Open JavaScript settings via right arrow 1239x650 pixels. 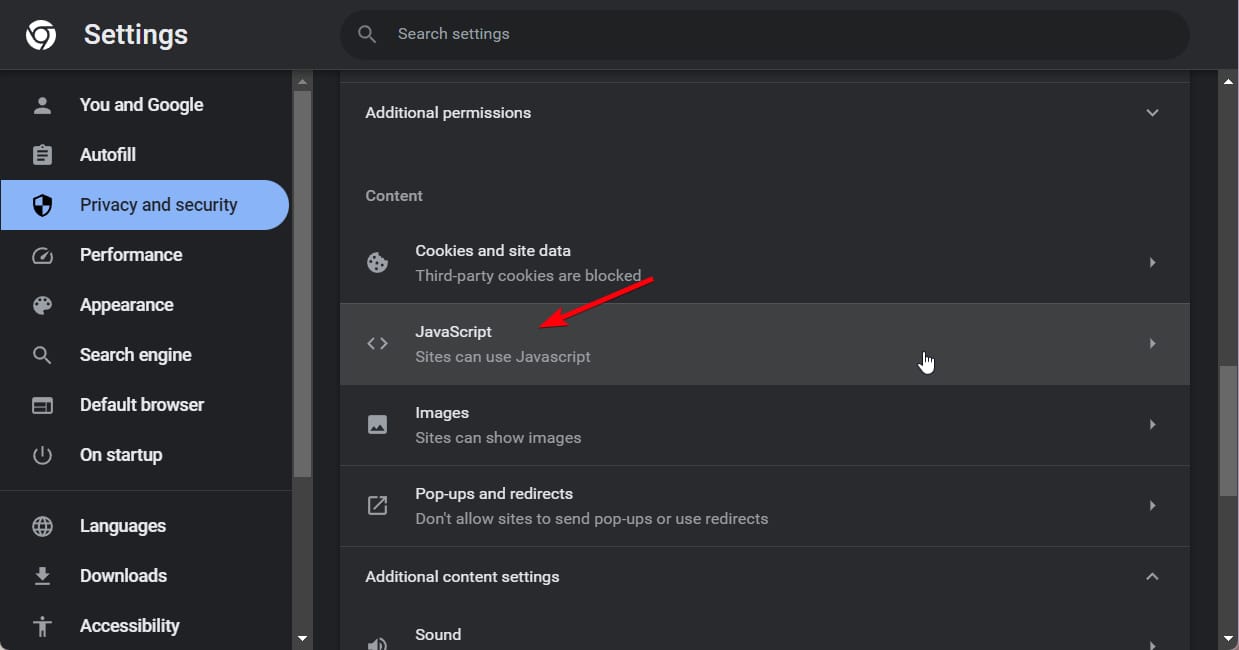[x=1152, y=344]
